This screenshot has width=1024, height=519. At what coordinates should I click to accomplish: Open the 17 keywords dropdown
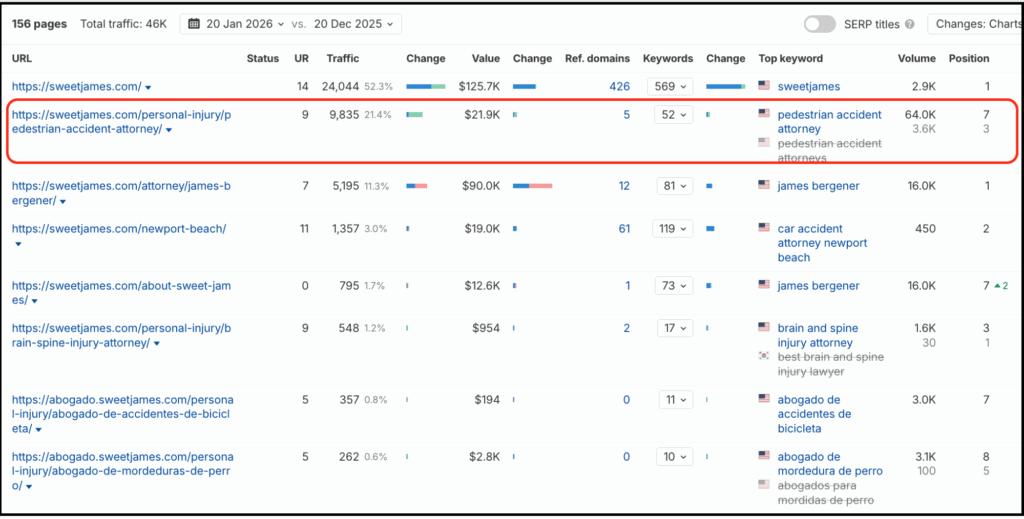click(x=675, y=328)
